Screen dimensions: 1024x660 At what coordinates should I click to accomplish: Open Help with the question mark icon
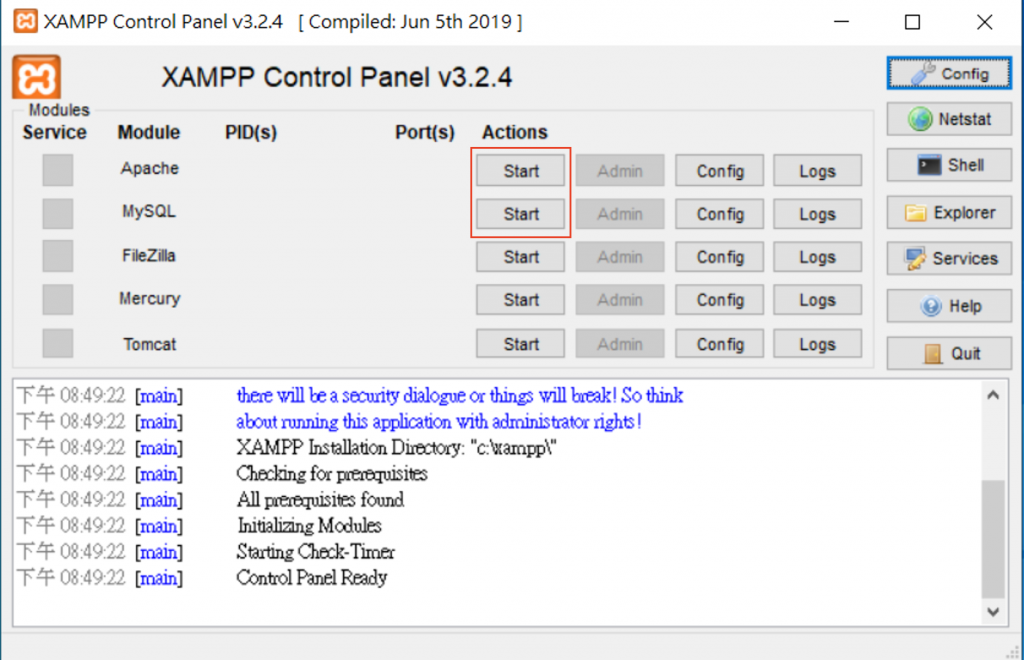[x=949, y=306]
